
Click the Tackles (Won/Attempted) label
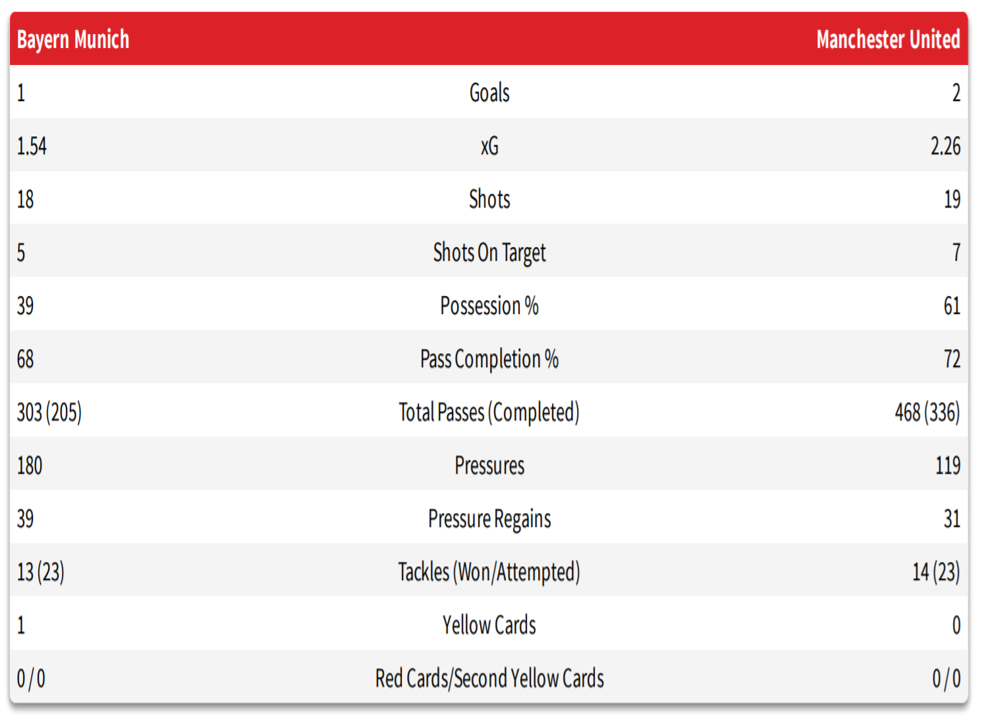click(489, 572)
